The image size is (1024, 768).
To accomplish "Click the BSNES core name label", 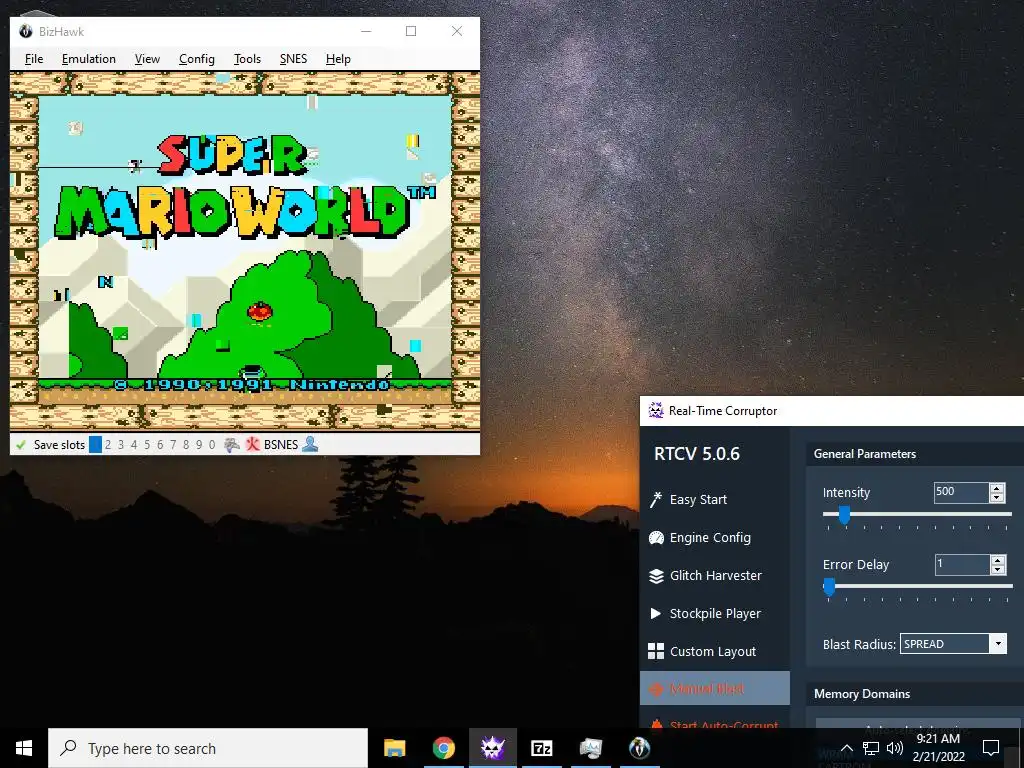I will 281,445.
